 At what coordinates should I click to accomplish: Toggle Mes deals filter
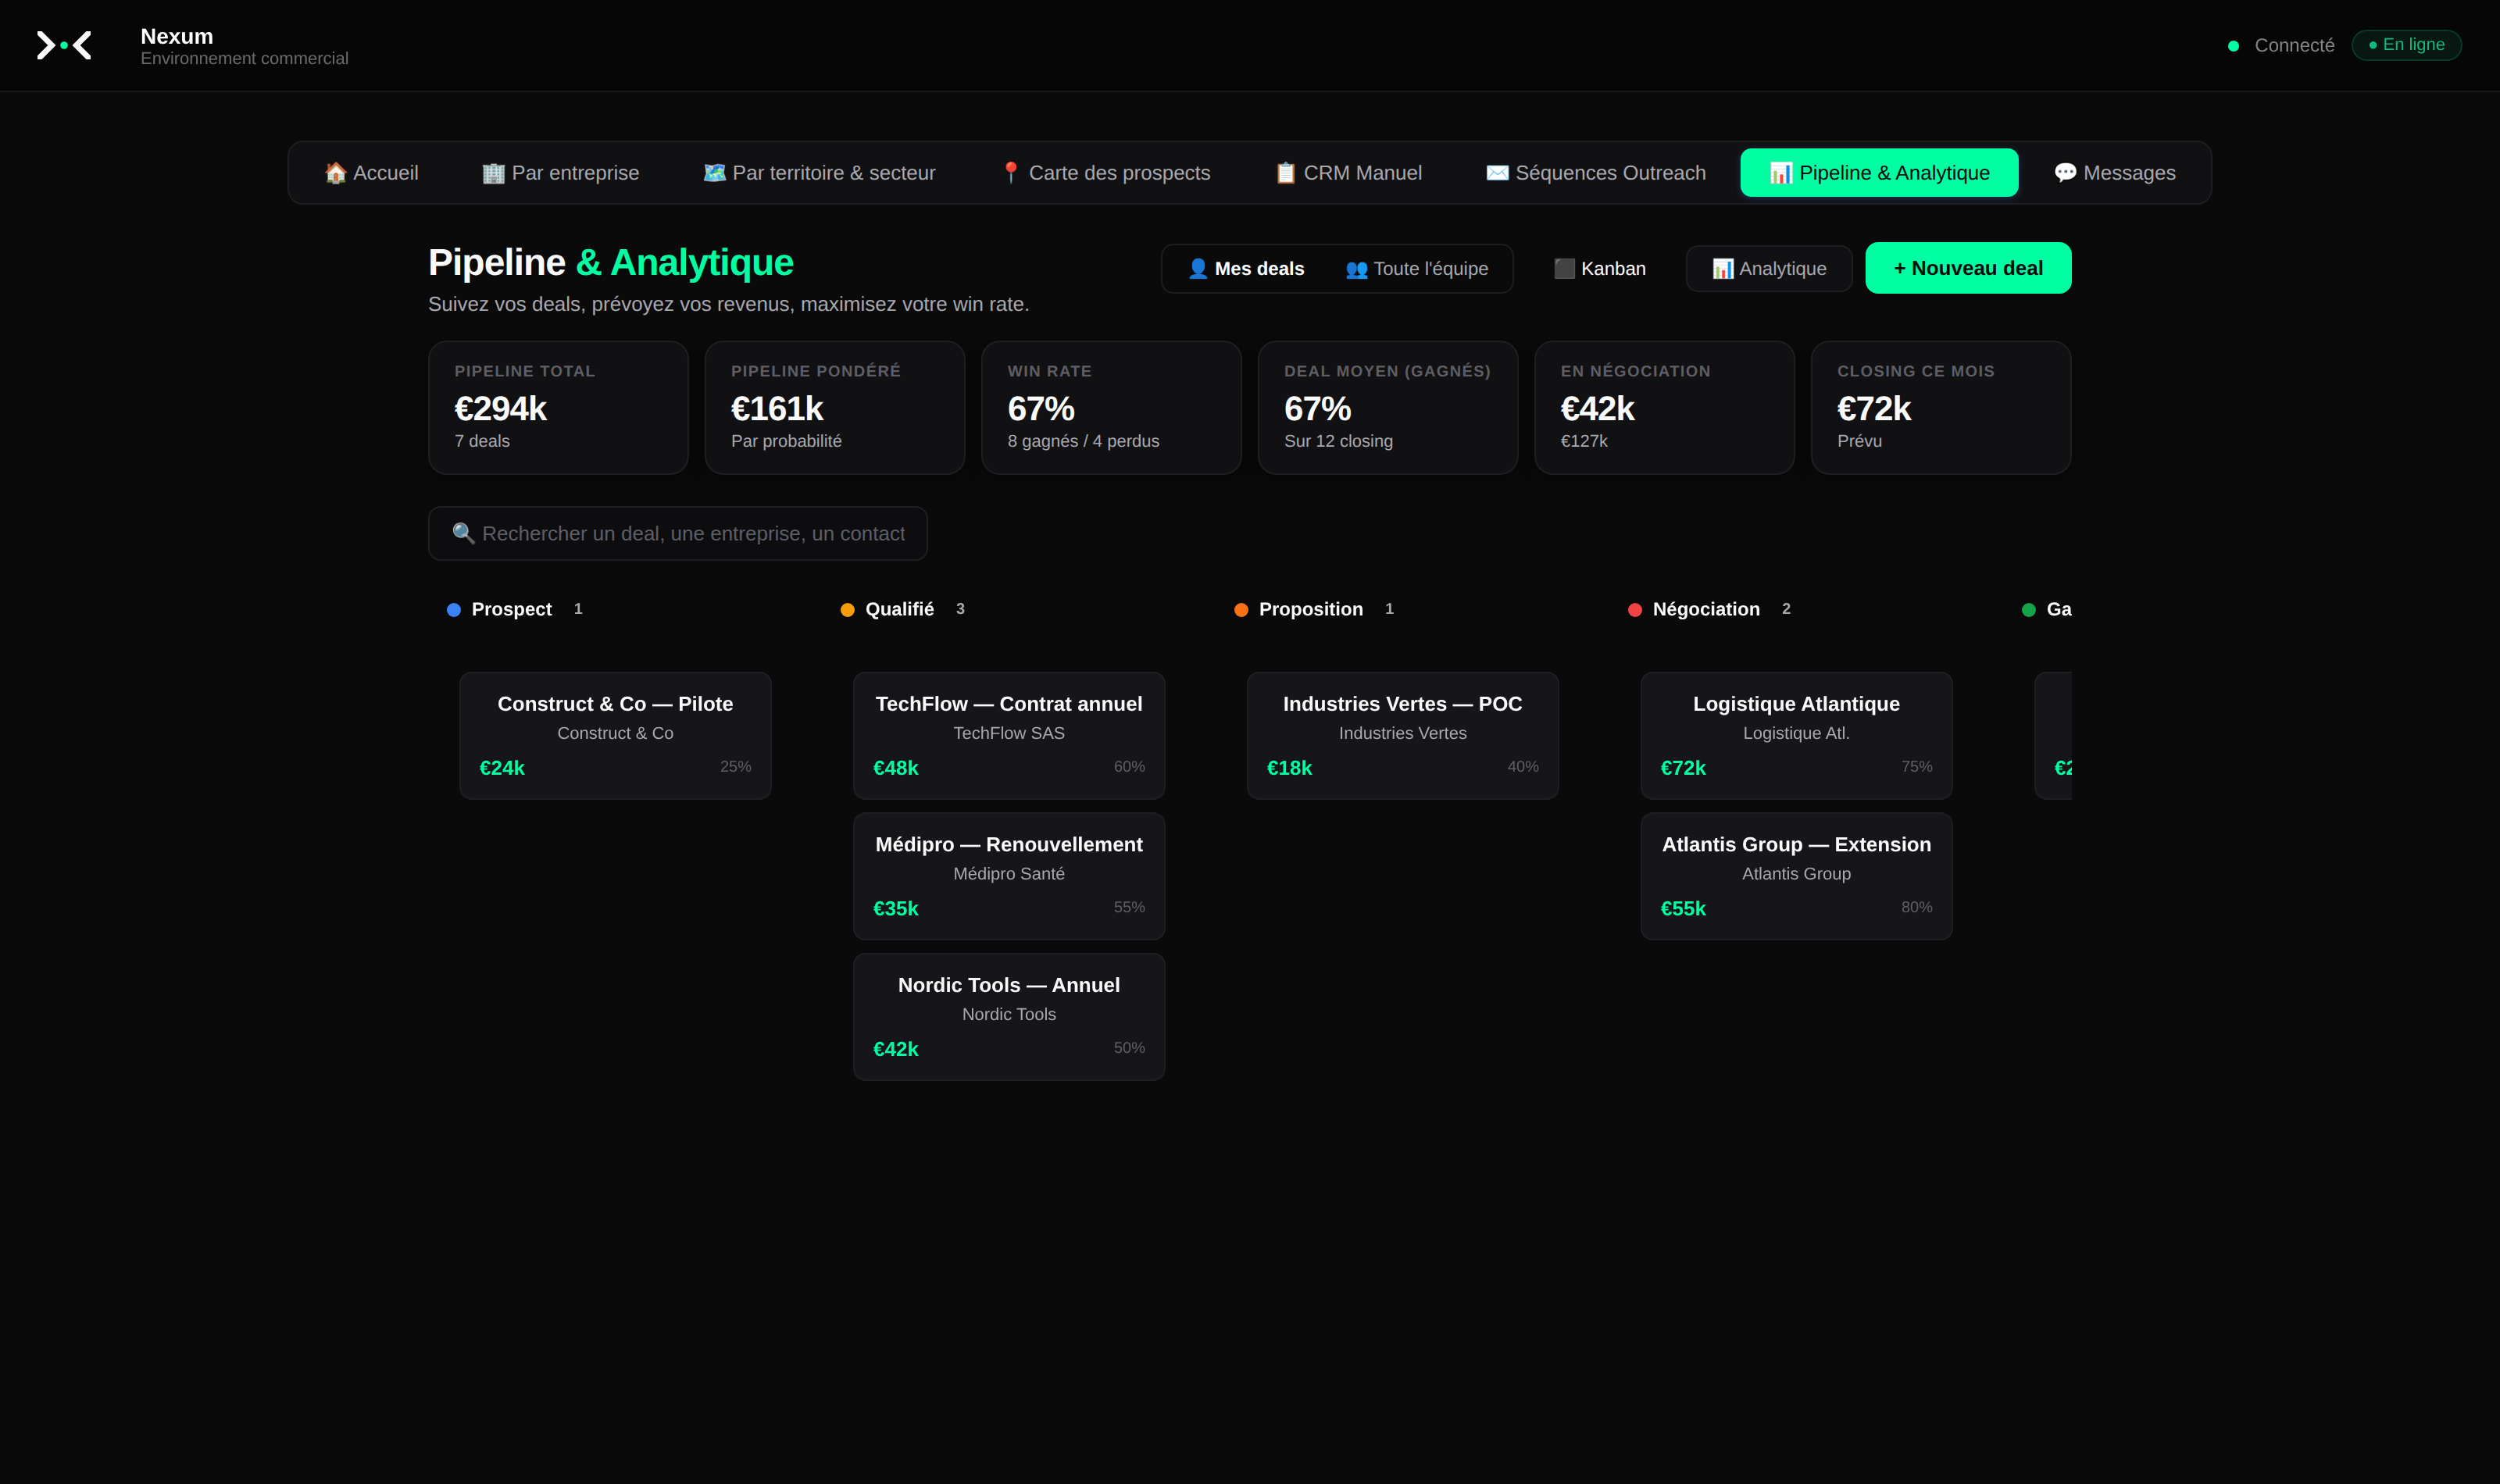point(1245,269)
